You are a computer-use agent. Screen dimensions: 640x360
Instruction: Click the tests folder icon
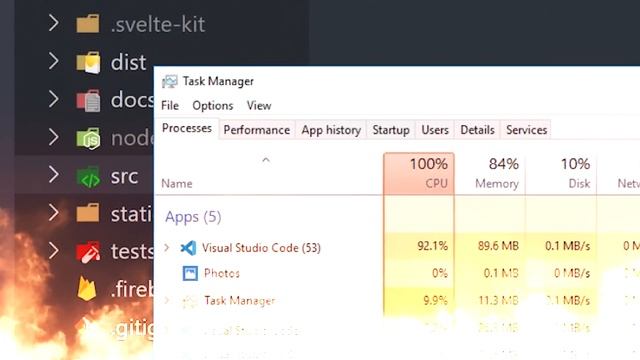pyautogui.click(x=88, y=252)
